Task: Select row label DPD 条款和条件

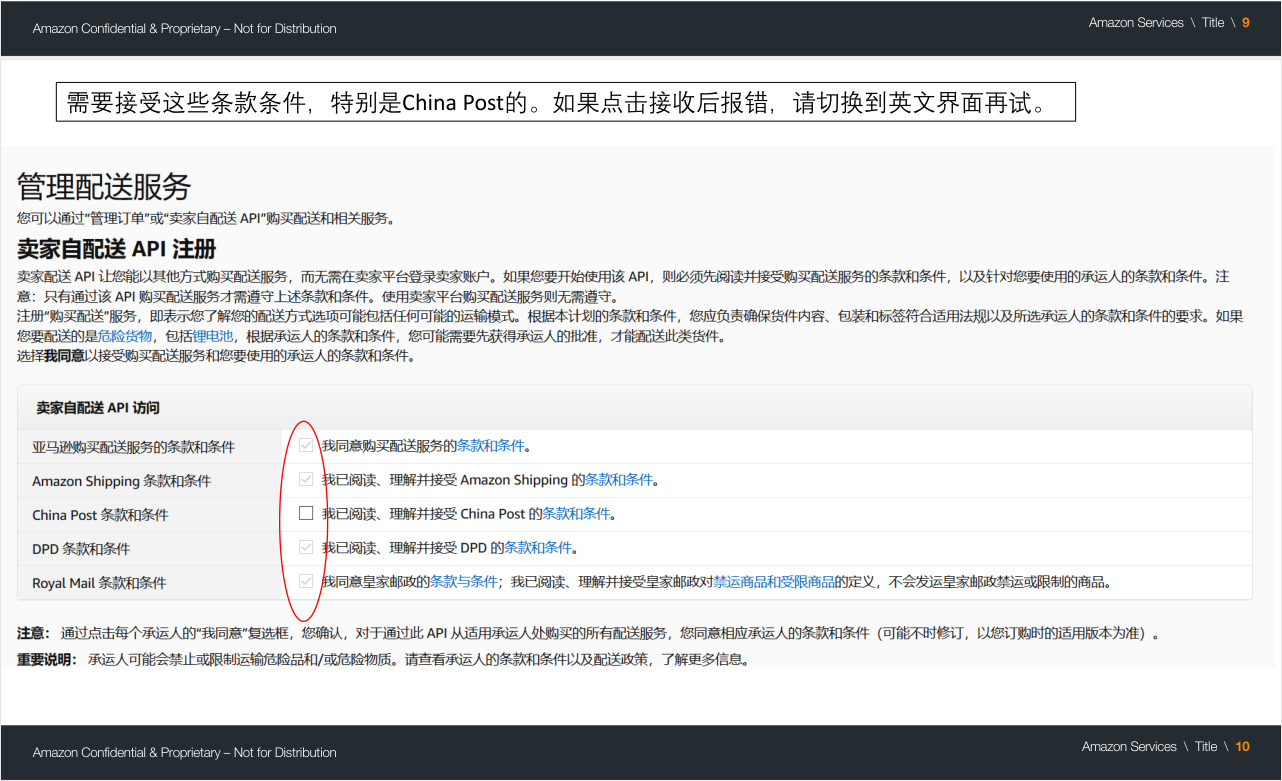Action: pos(81,549)
